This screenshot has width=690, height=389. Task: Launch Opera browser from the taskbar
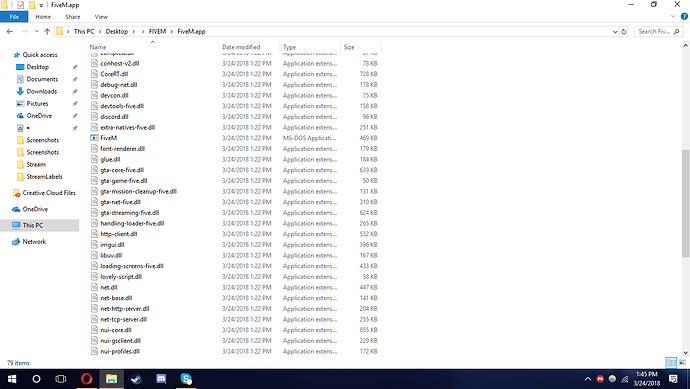[87, 379]
